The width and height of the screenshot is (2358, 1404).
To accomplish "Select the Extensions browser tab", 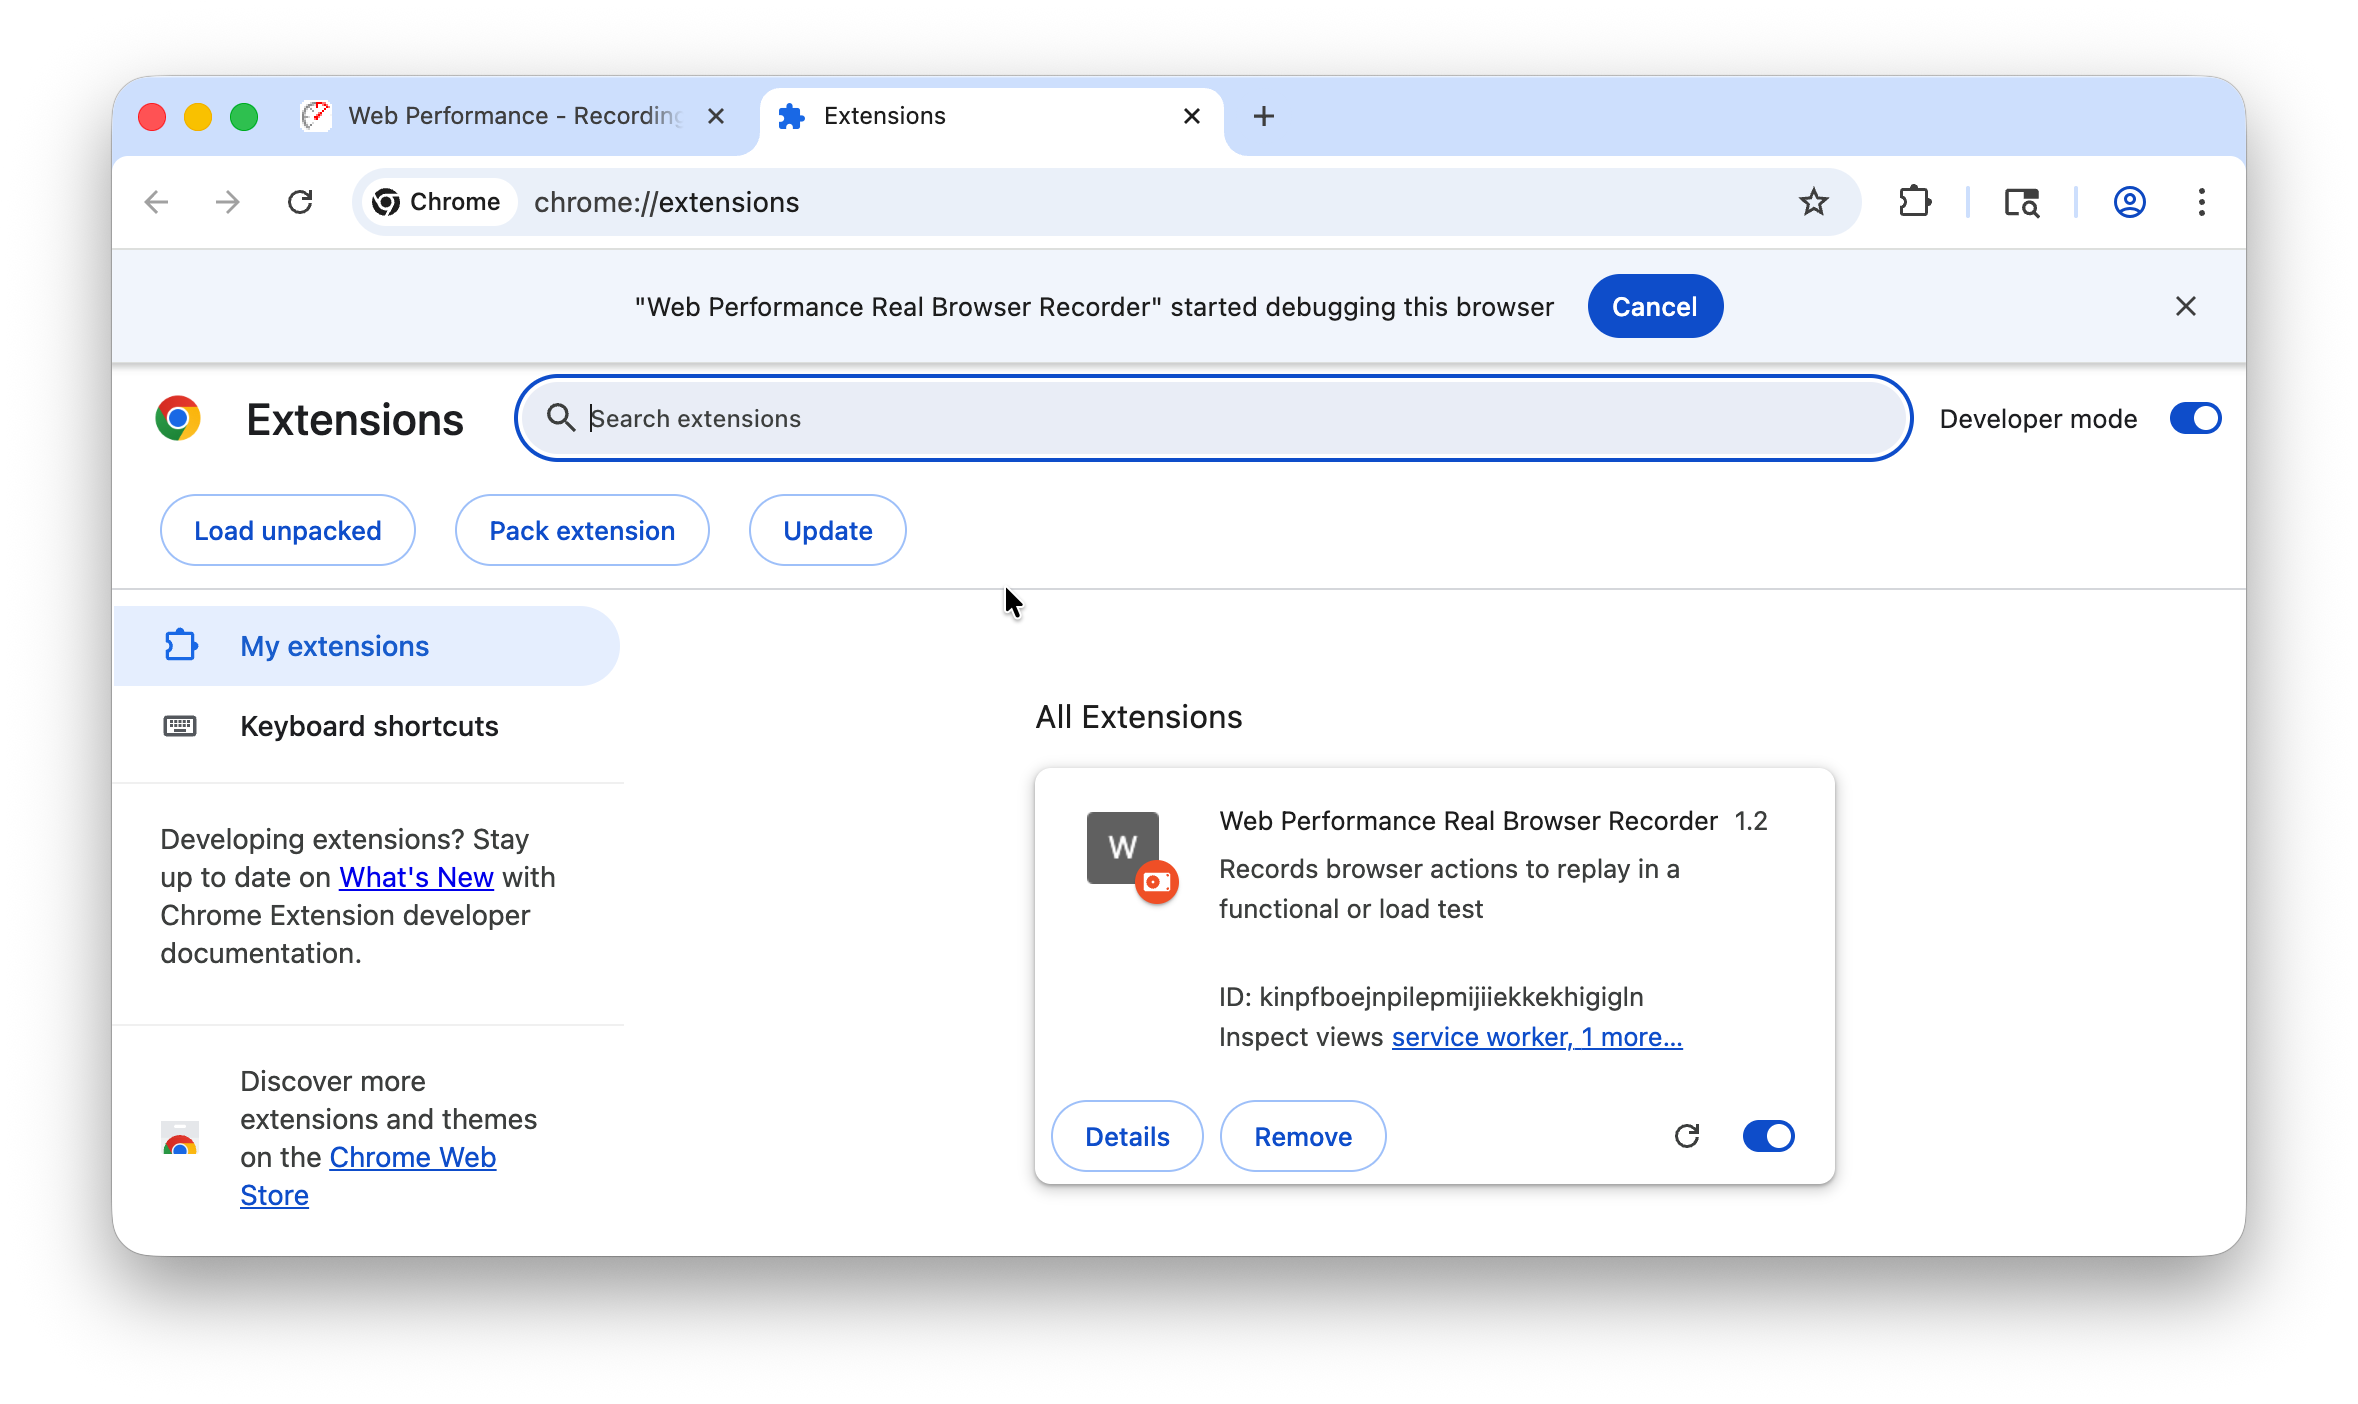I will 990,116.
